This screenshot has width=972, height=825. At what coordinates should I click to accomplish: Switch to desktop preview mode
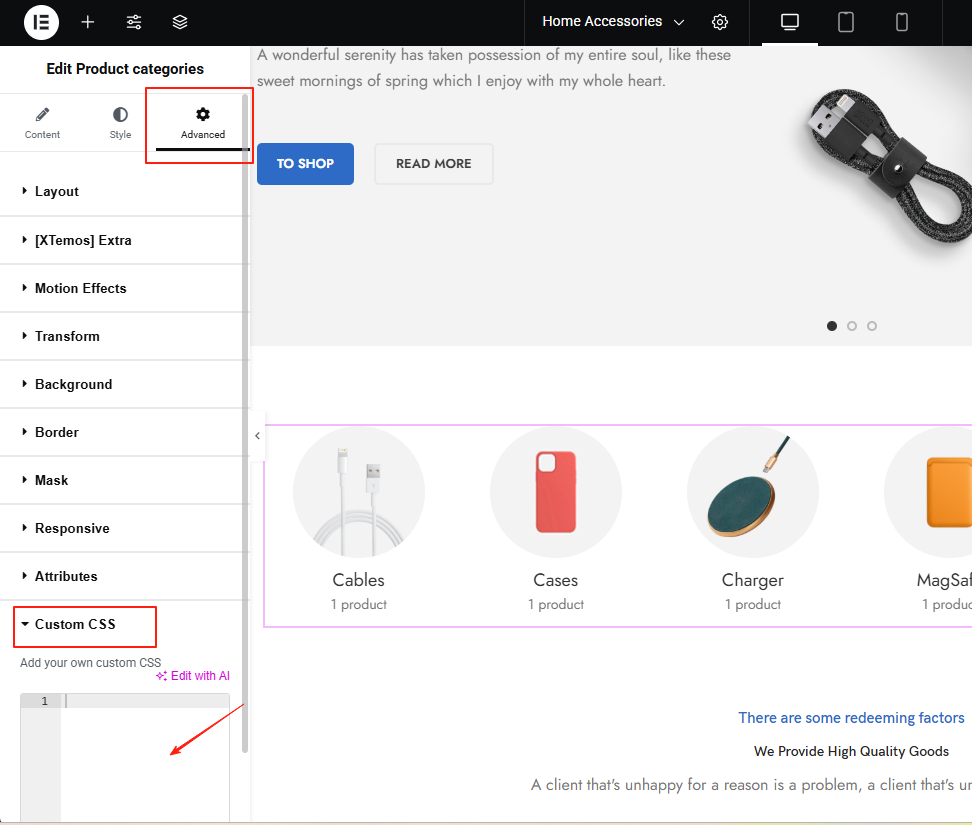(790, 22)
